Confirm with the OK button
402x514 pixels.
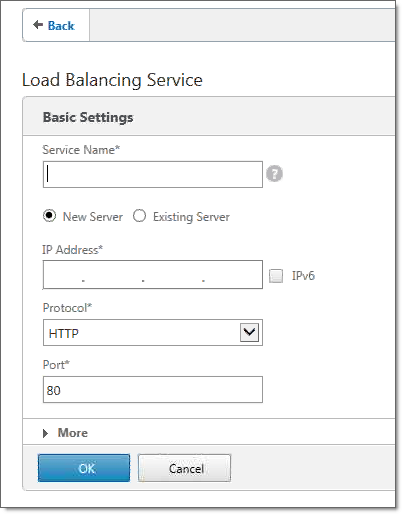pos(84,468)
